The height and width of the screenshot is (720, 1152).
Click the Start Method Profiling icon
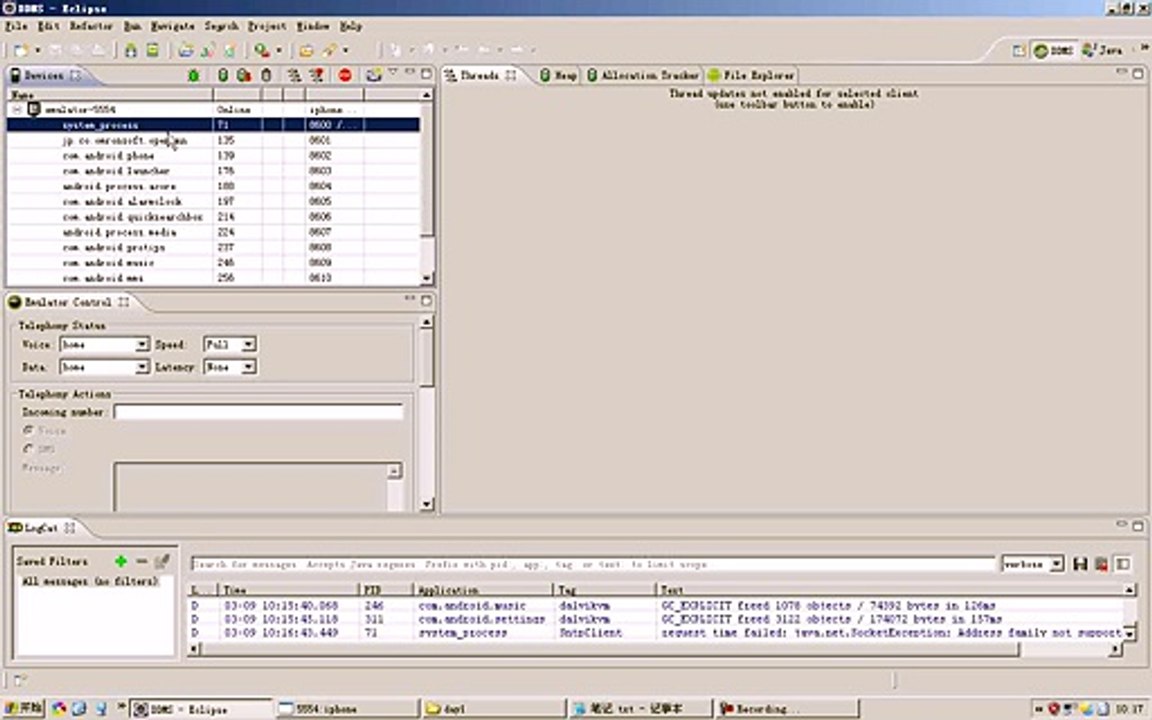tap(317, 75)
